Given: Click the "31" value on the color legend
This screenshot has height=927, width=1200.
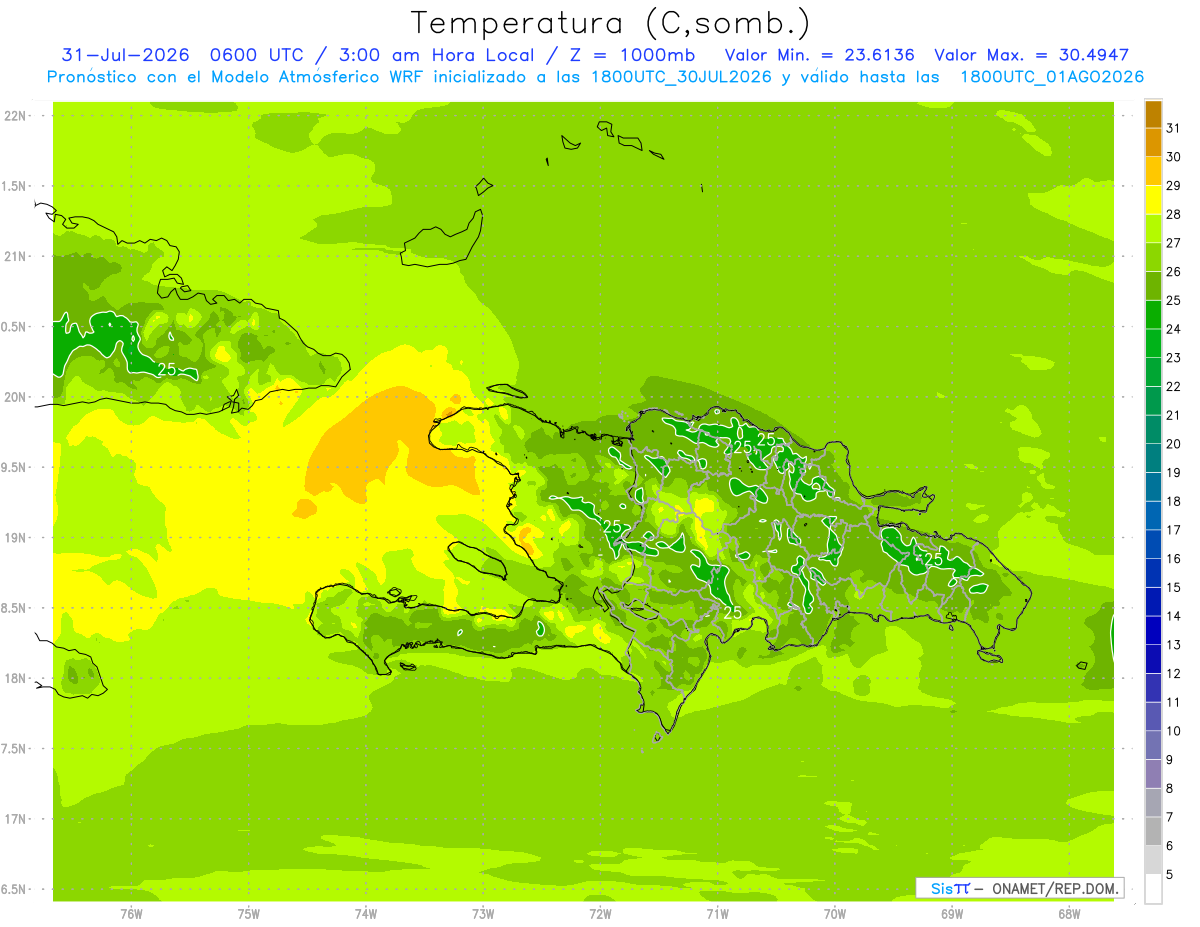Looking at the screenshot, I should coord(1174,128).
